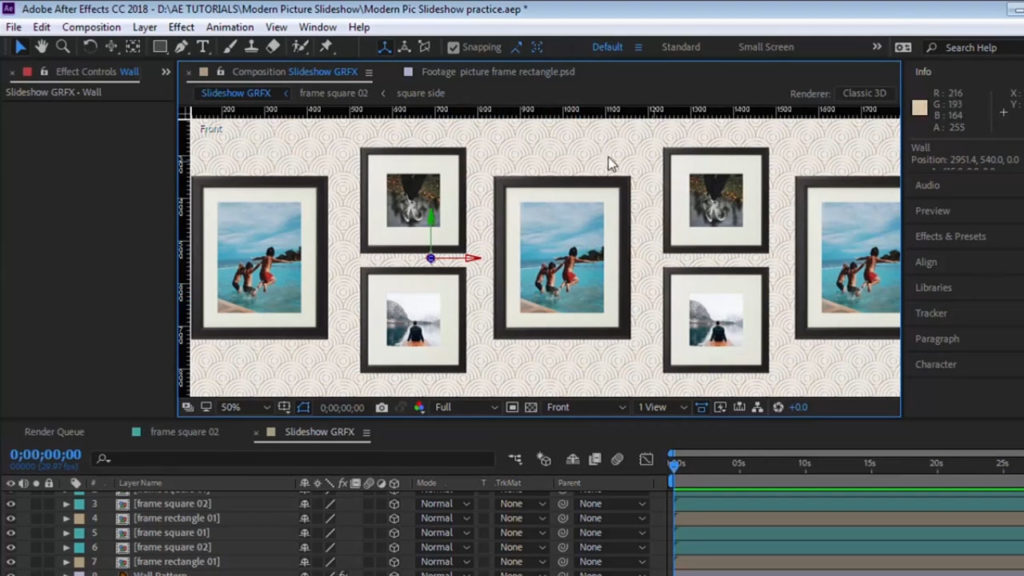Open the 1 View layout dropdown
The height and width of the screenshot is (576, 1024).
[x=662, y=408]
